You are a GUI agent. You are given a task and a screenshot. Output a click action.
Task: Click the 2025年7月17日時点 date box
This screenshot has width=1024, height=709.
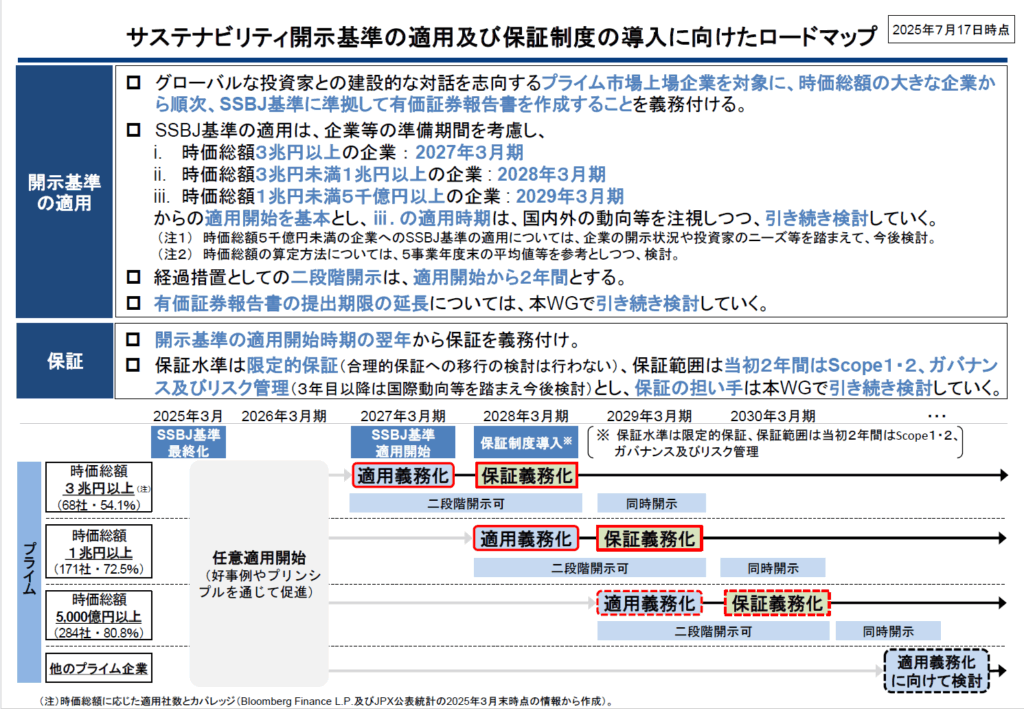949,31
